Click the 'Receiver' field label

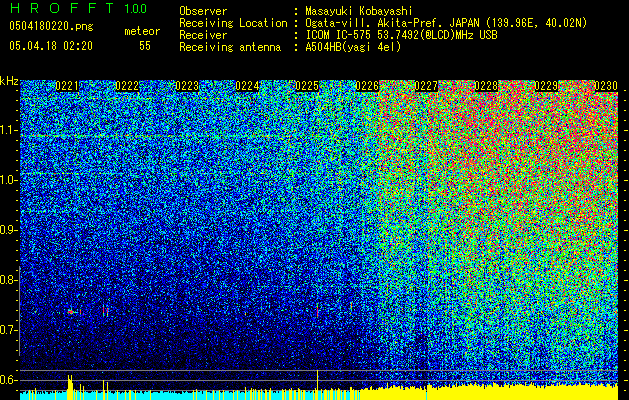coord(203,35)
